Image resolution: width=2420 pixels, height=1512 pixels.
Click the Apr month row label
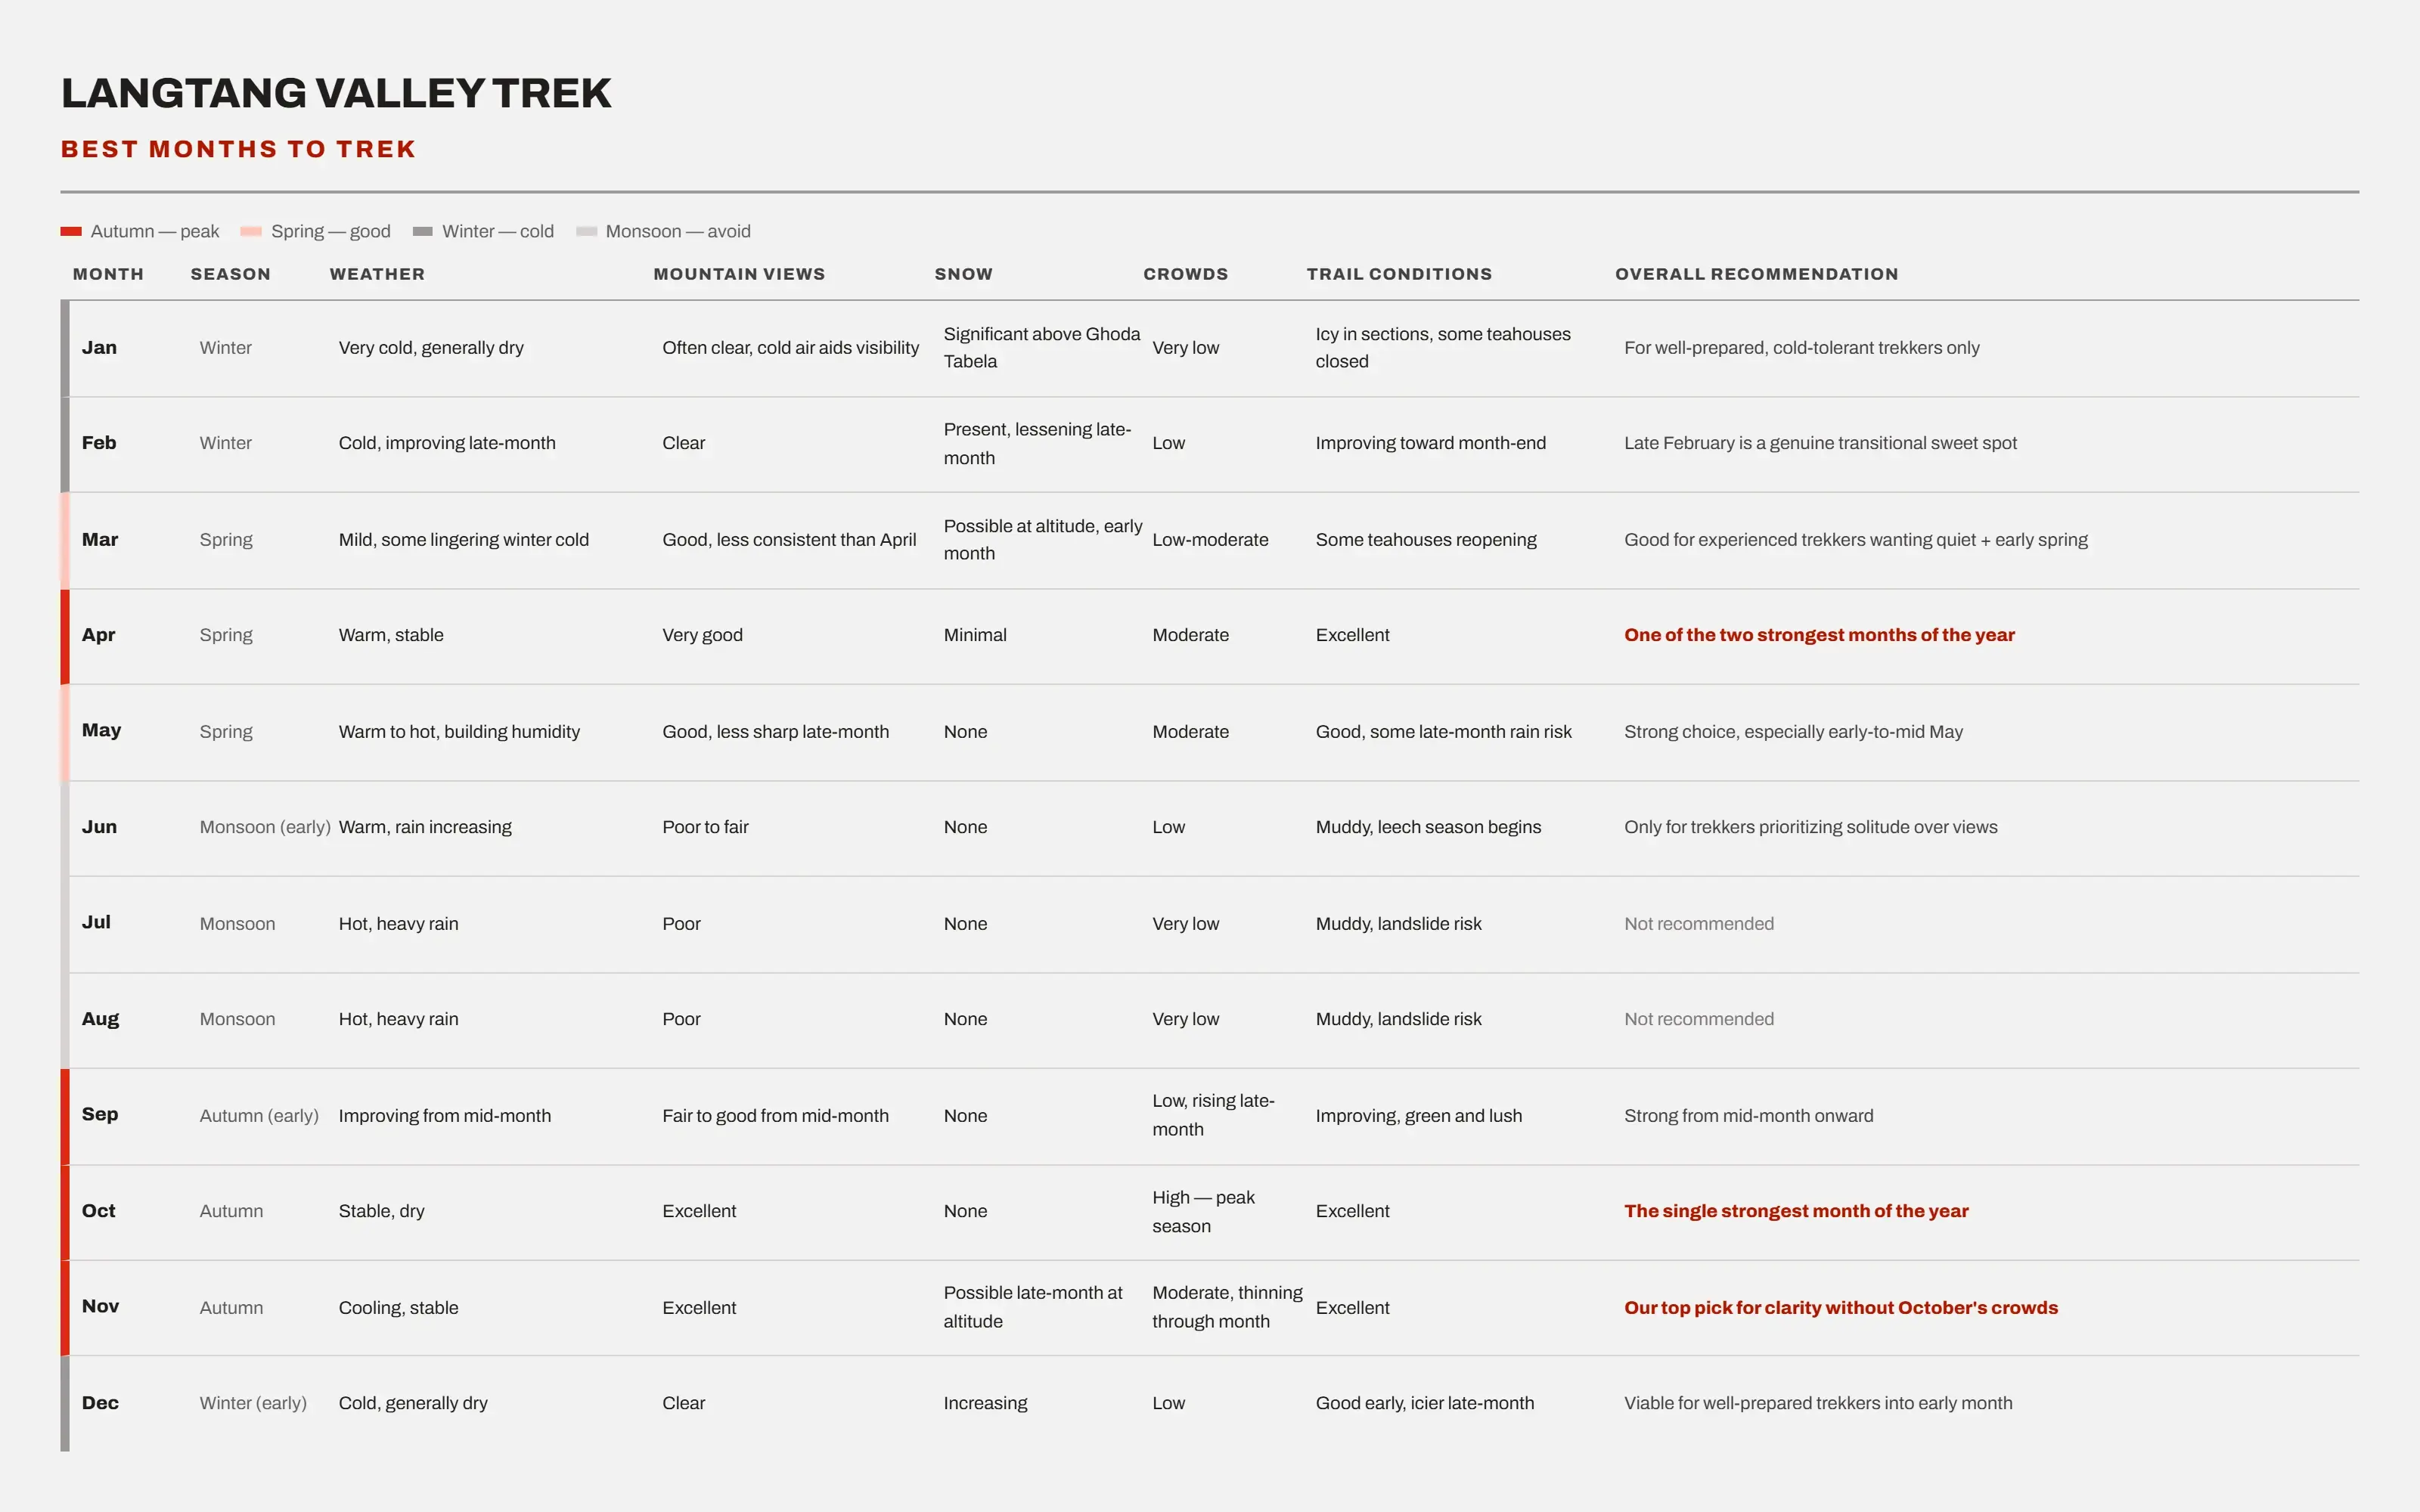pyautogui.click(x=98, y=635)
